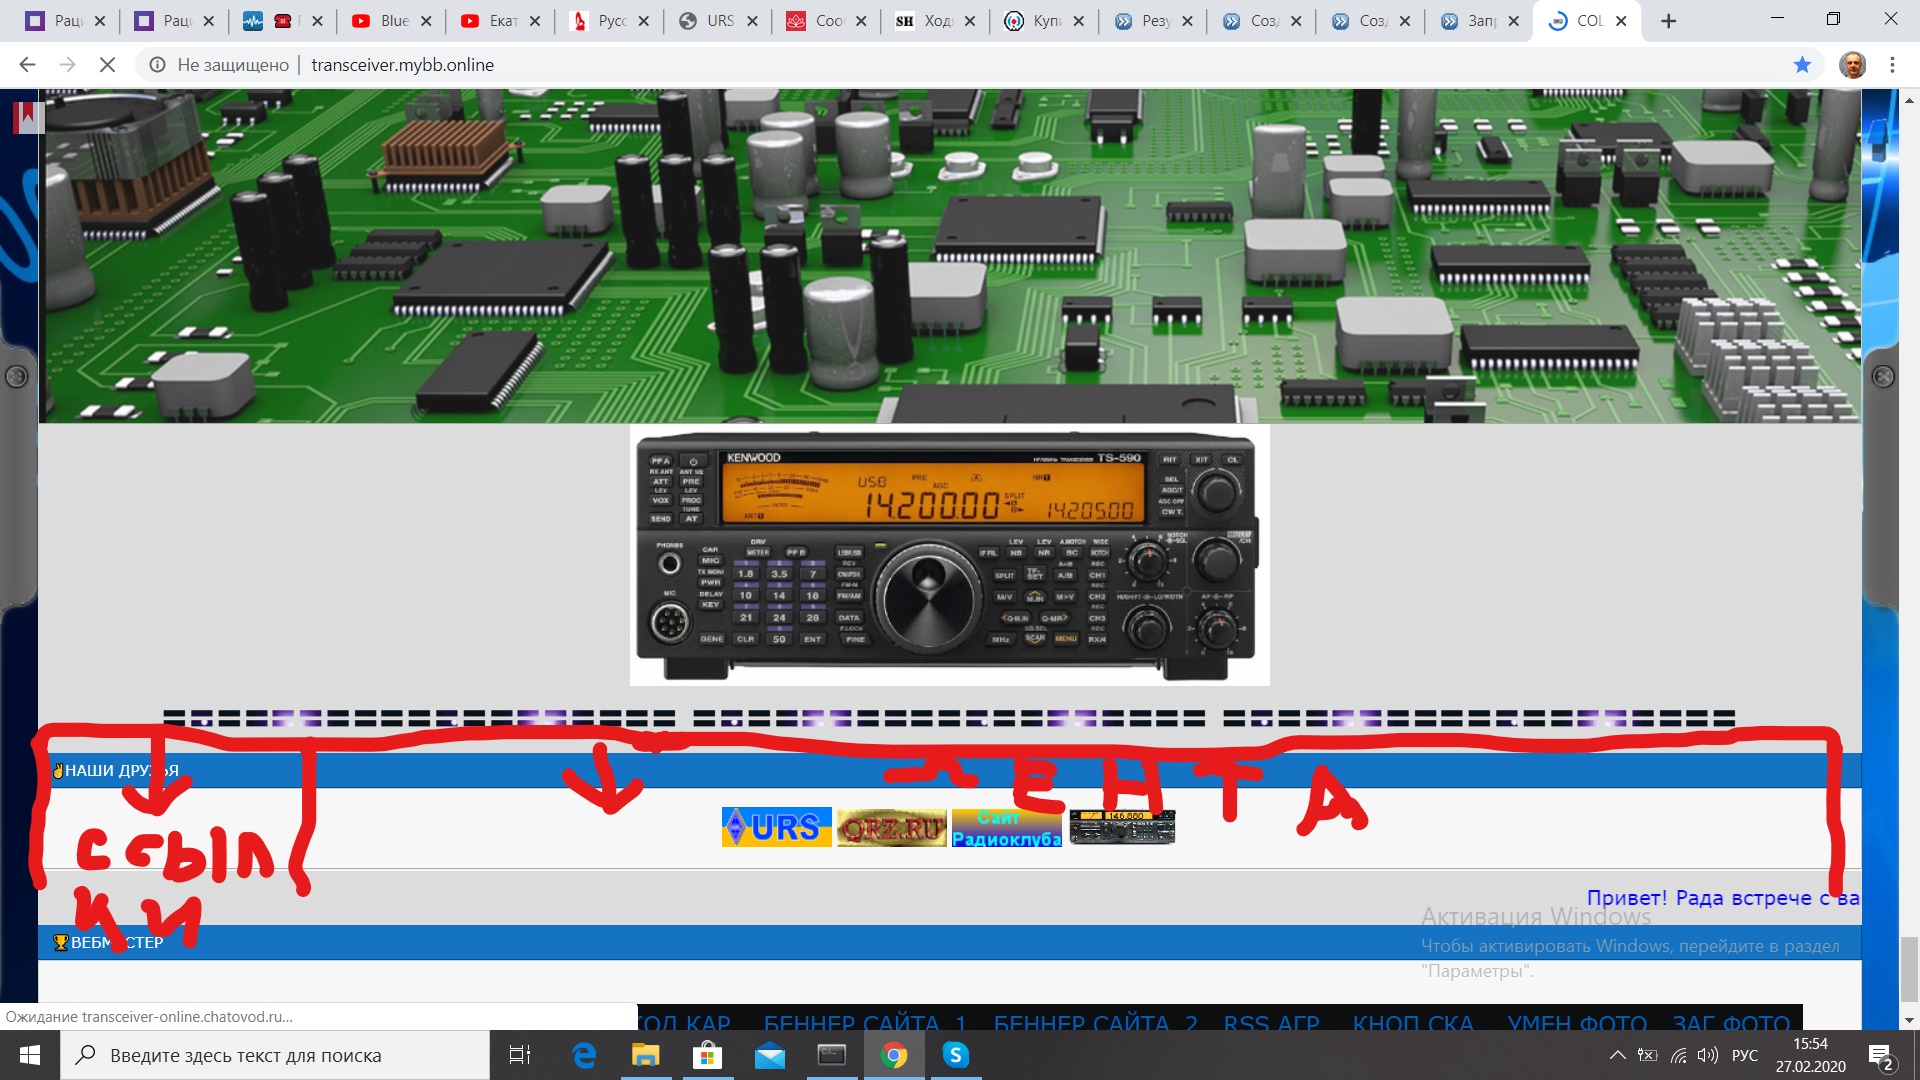The image size is (1920, 1080).
Task: Open the notification center icon
Action: tap(1881, 1056)
